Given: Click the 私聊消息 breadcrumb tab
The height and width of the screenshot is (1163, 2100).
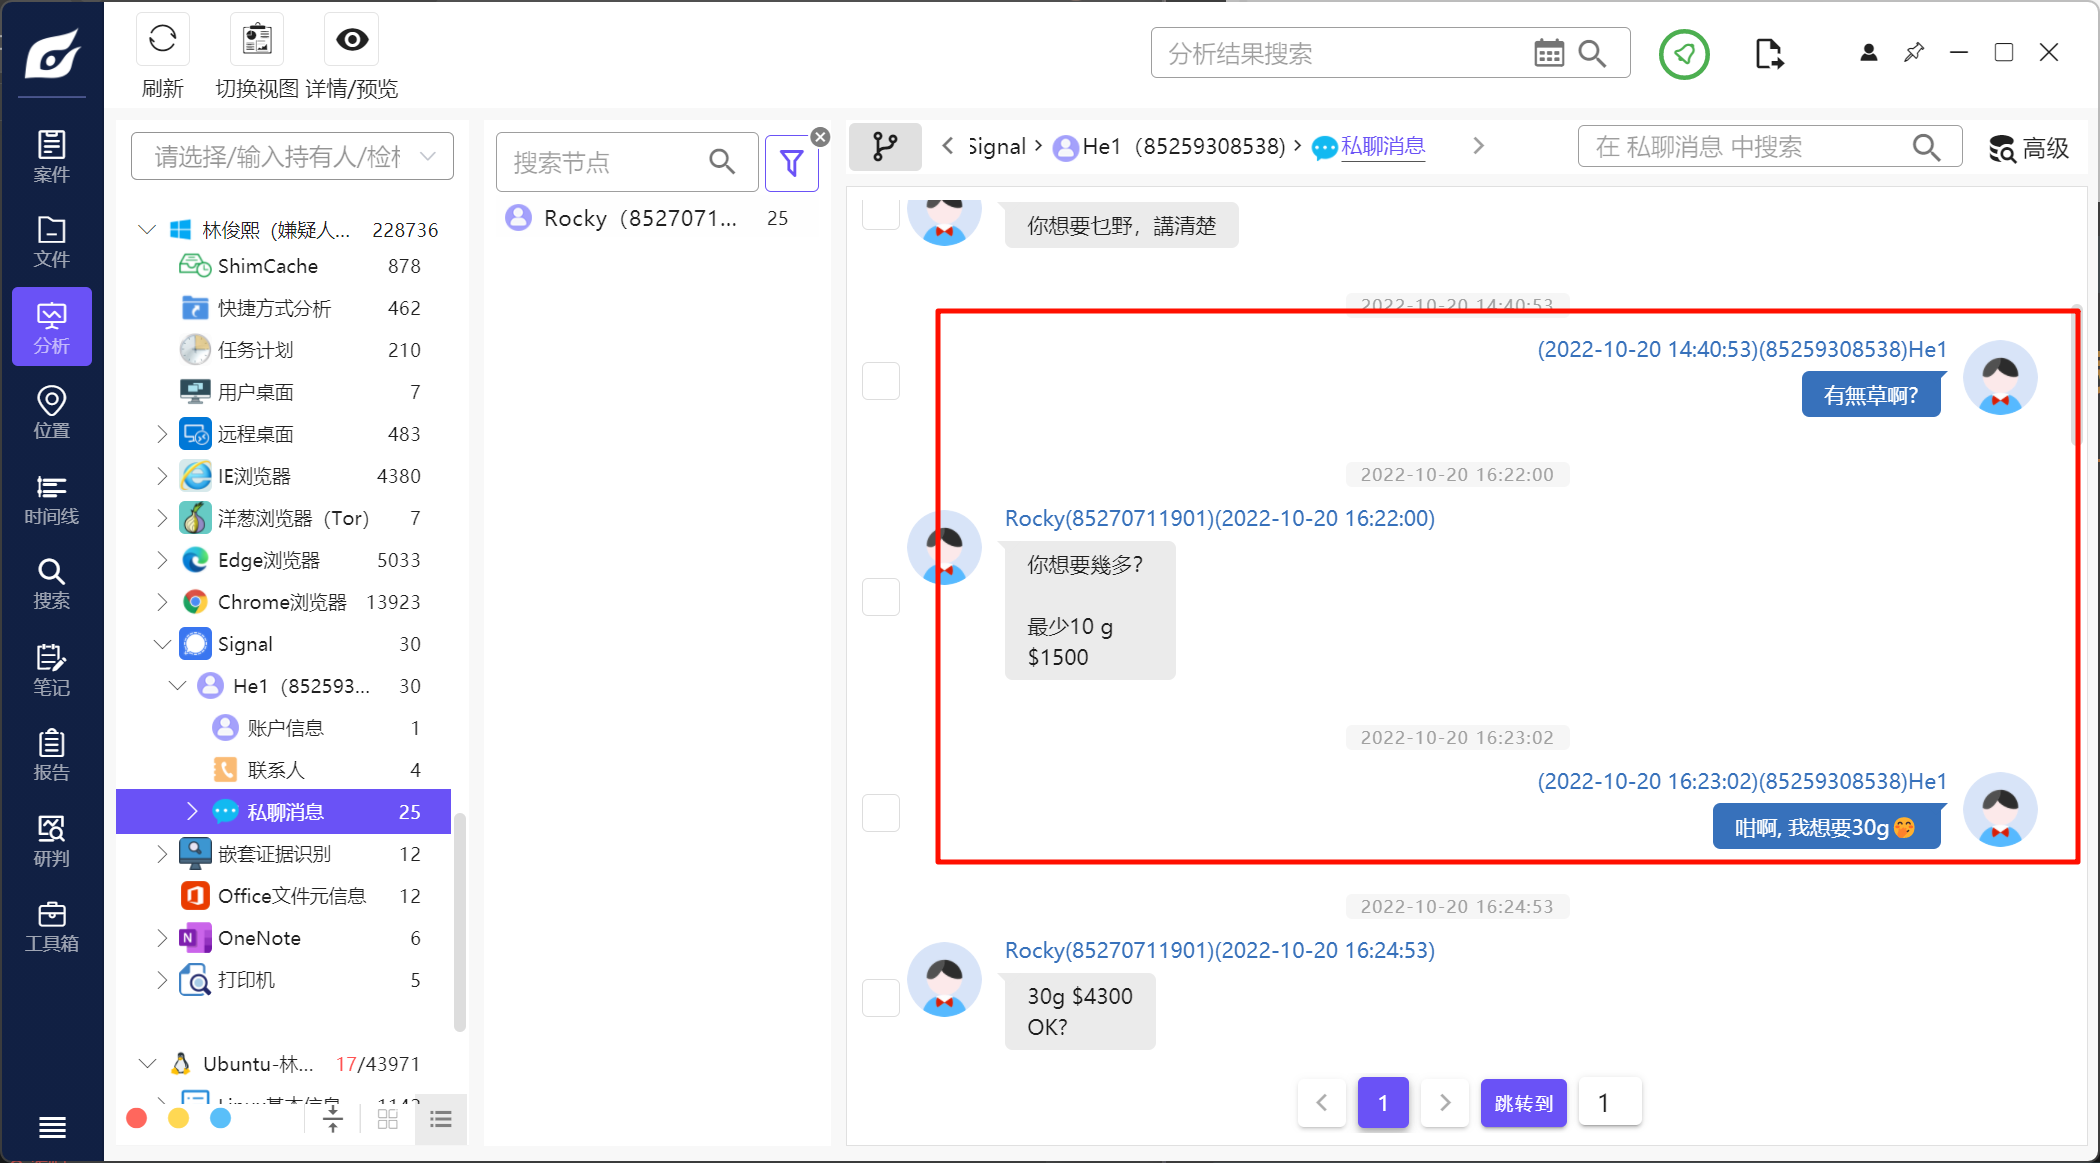Looking at the screenshot, I should (1381, 147).
